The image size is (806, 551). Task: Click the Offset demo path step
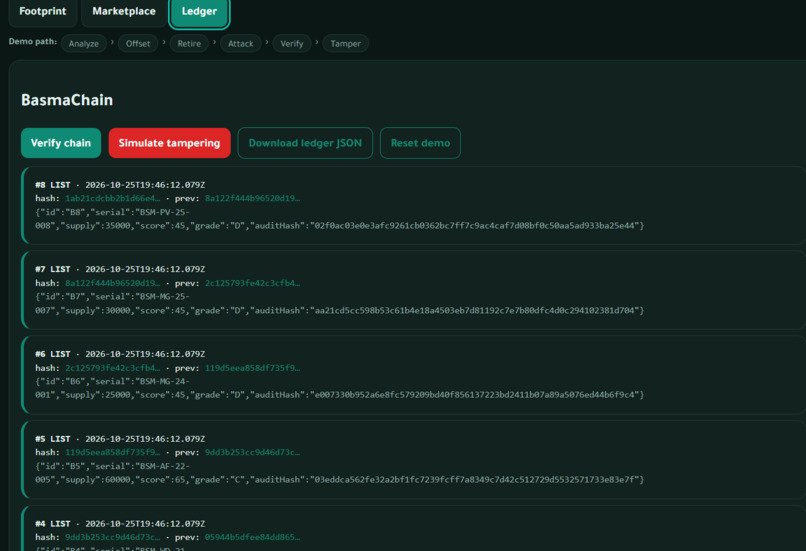[x=138, y=44]
